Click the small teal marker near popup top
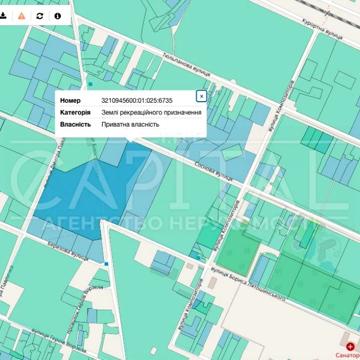Image resolution: width=360 pixels, height=360 pixels. pyautogui.click(x=90, y=84)
